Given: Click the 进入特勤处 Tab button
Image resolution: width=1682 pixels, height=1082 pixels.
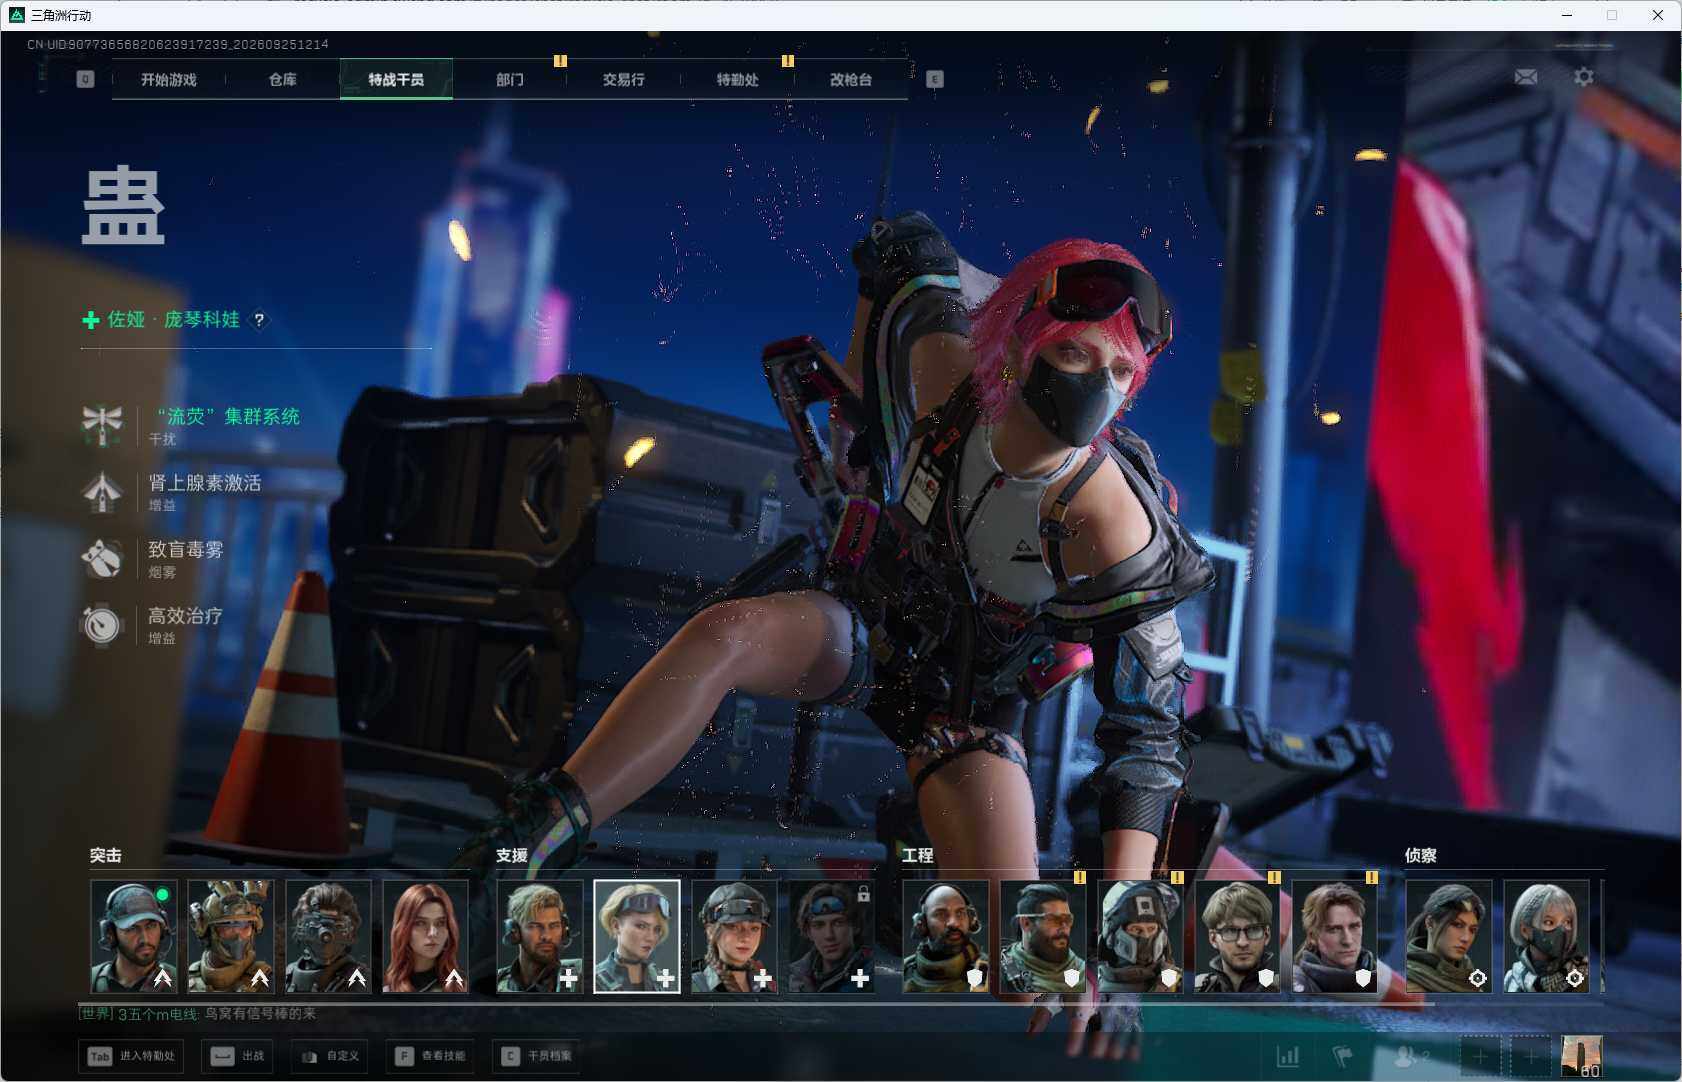Looking at the screenshot, I should coord(133,1056).
